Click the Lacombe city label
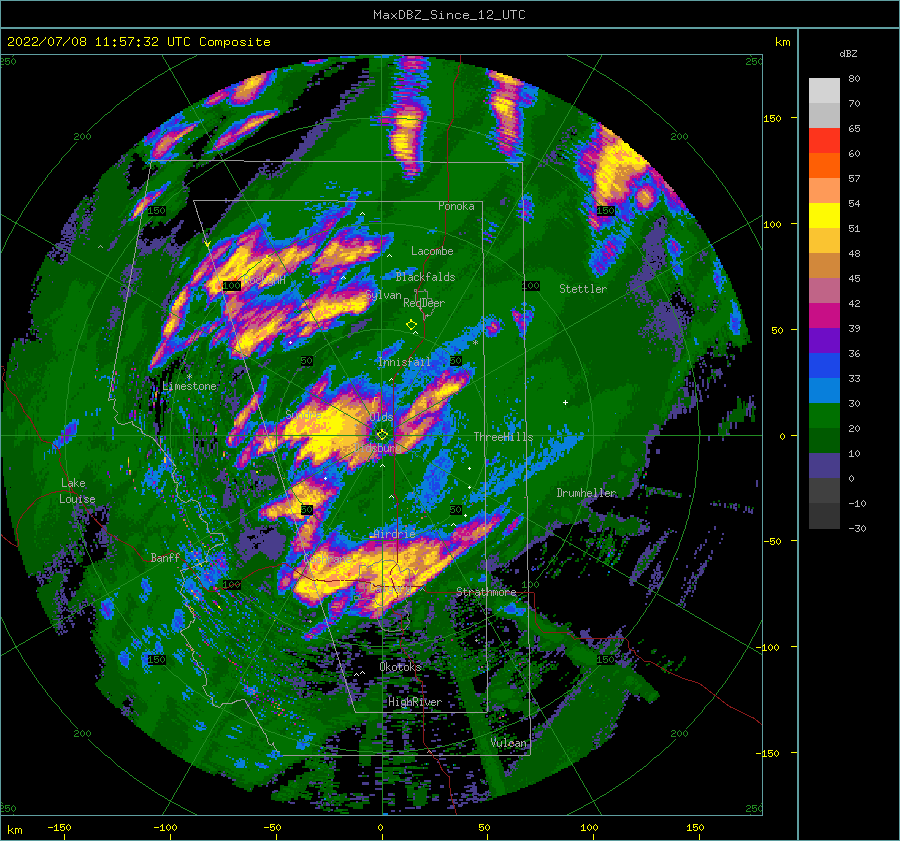 (x=432, y=251)
